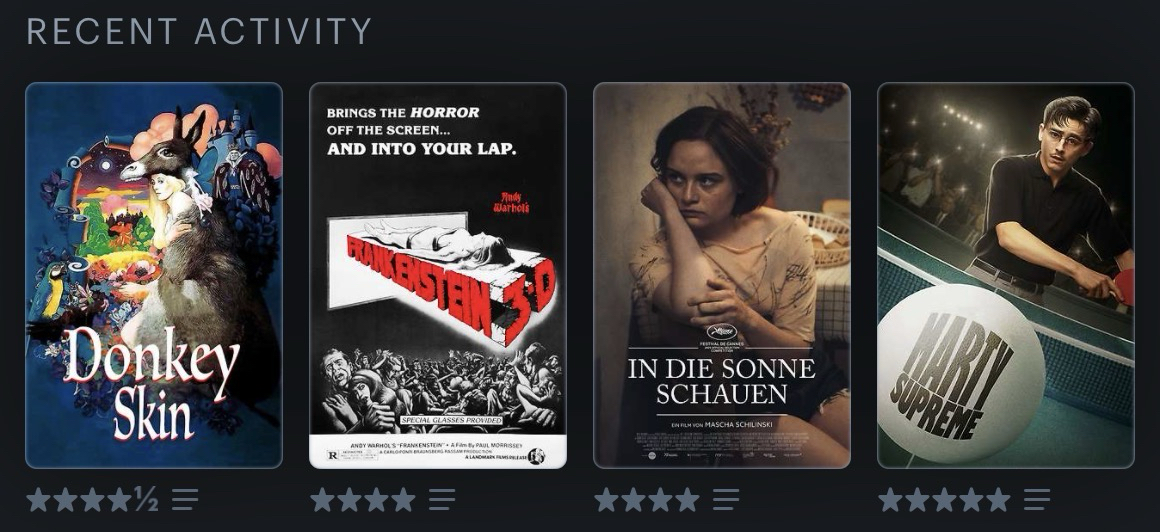View the In die Sonne schauen poster
1160x532 pixels.
click(722, 275)
